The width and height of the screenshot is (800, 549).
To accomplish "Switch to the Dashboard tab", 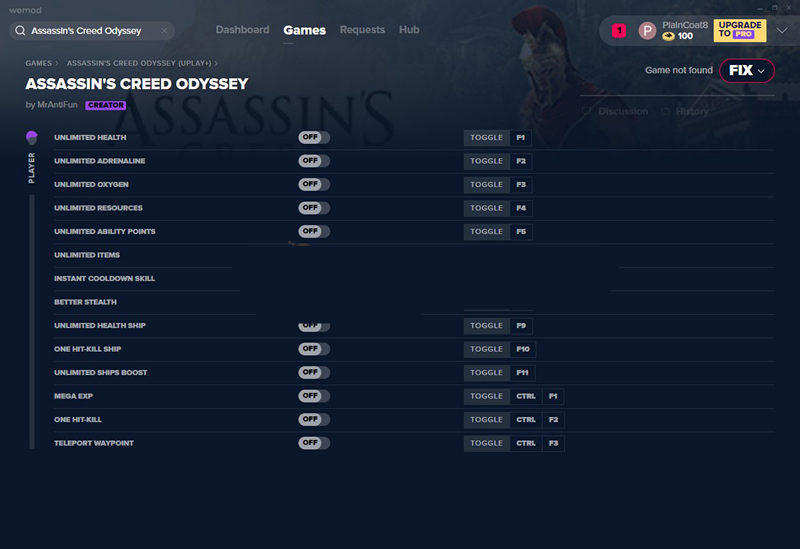I will click(x=242, y=30).
